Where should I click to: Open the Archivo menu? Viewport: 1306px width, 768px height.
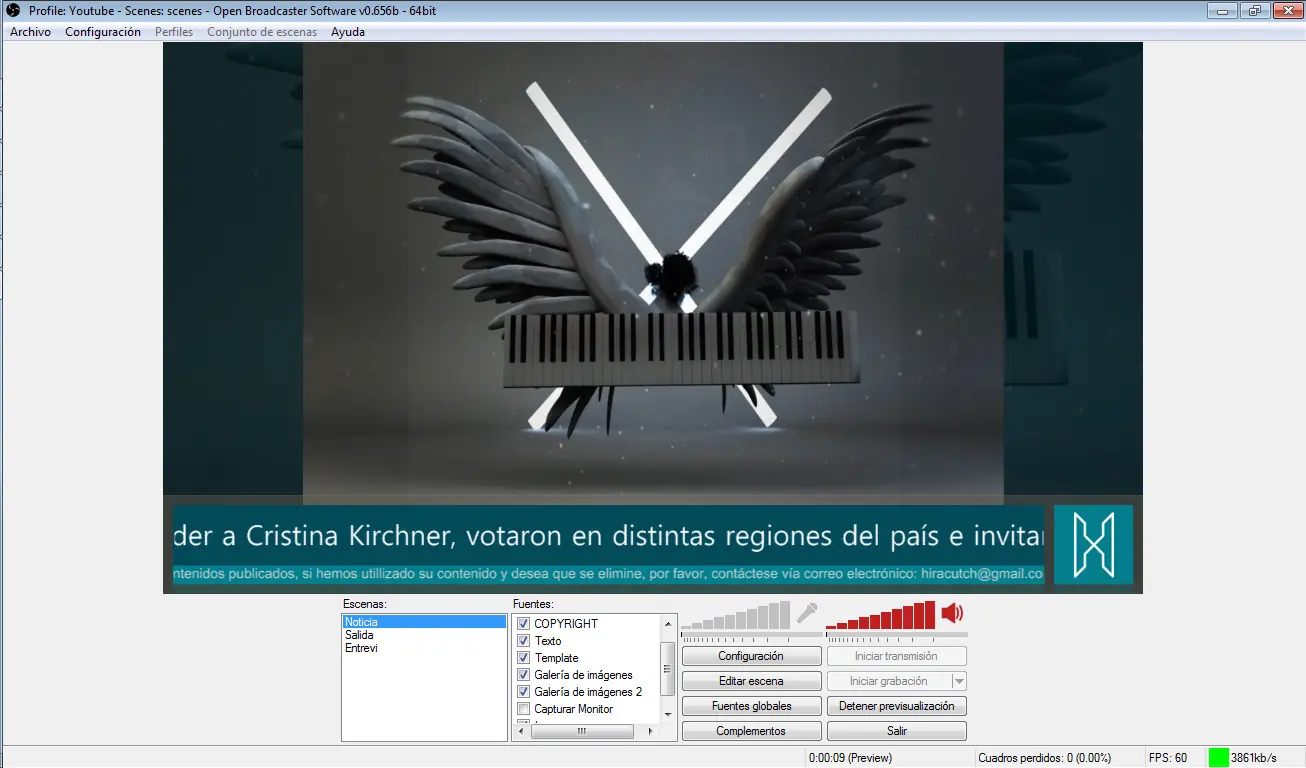point(30,32)
